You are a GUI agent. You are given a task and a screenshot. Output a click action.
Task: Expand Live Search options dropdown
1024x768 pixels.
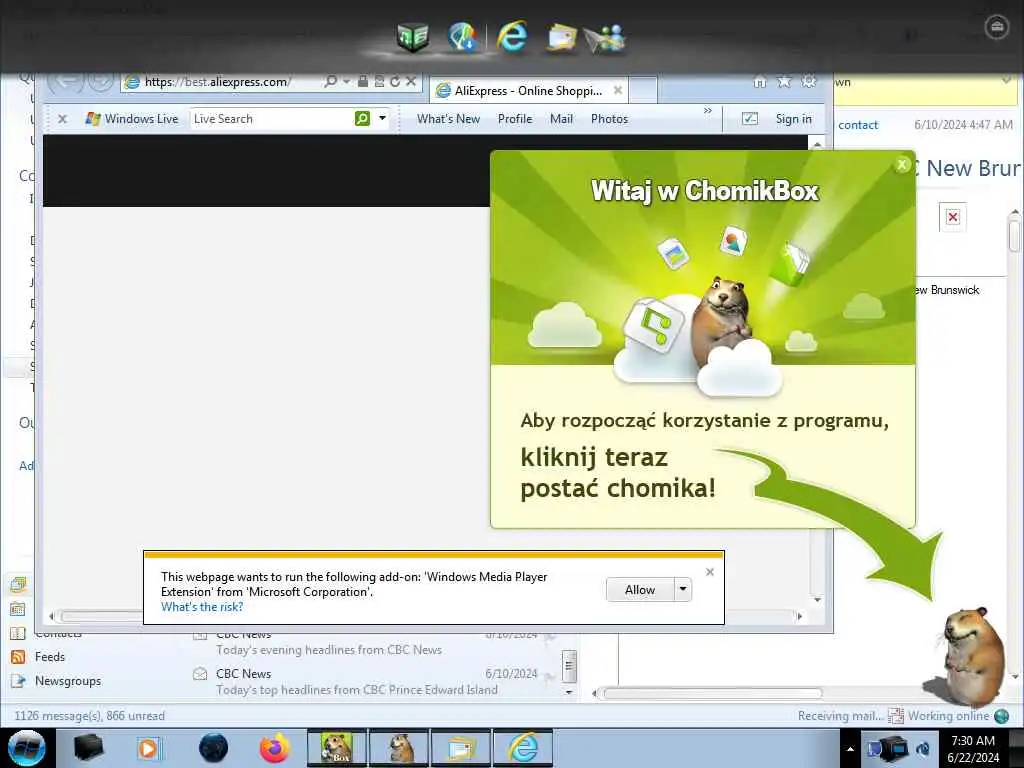tap(383, 118)
